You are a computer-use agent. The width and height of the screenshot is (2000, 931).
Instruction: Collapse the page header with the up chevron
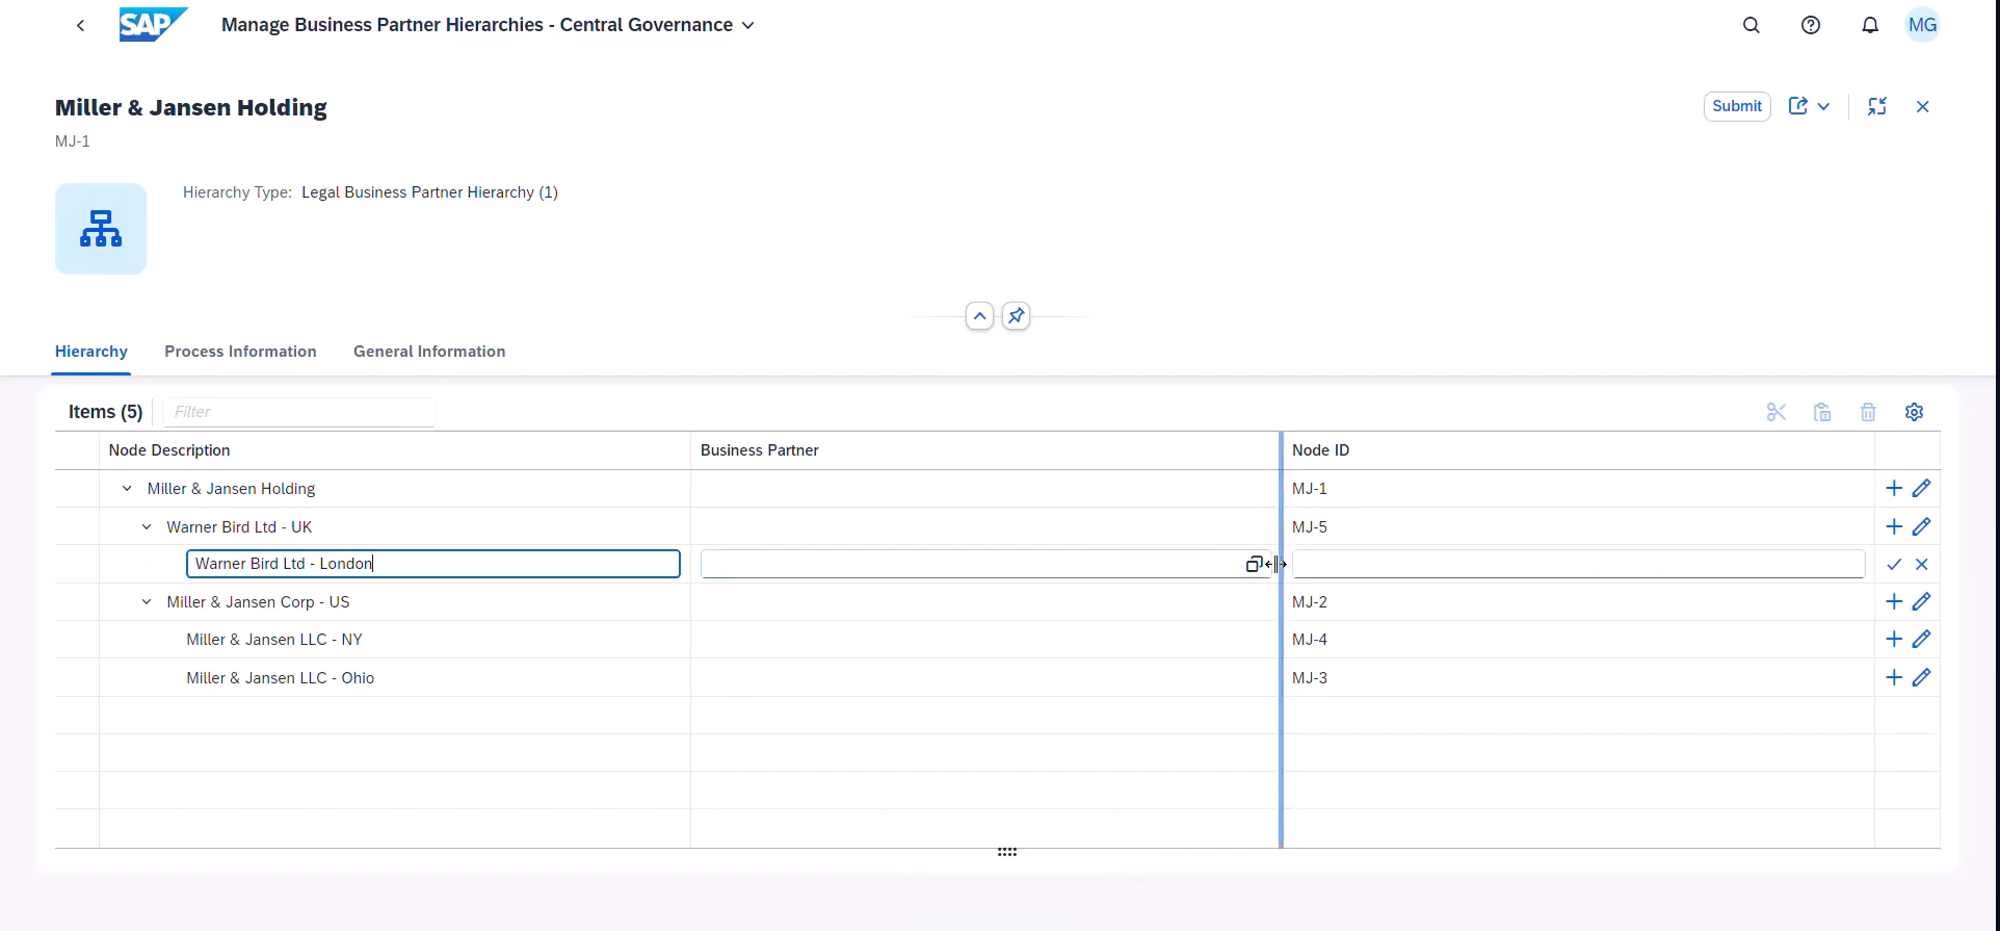click(x=980, y=316)
